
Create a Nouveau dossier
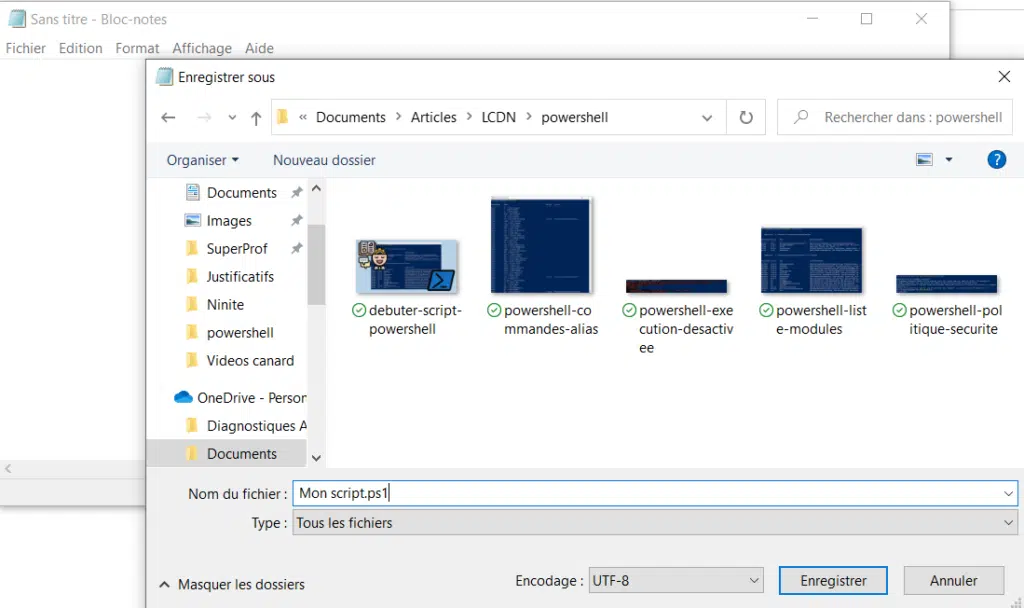pos(324,160)
